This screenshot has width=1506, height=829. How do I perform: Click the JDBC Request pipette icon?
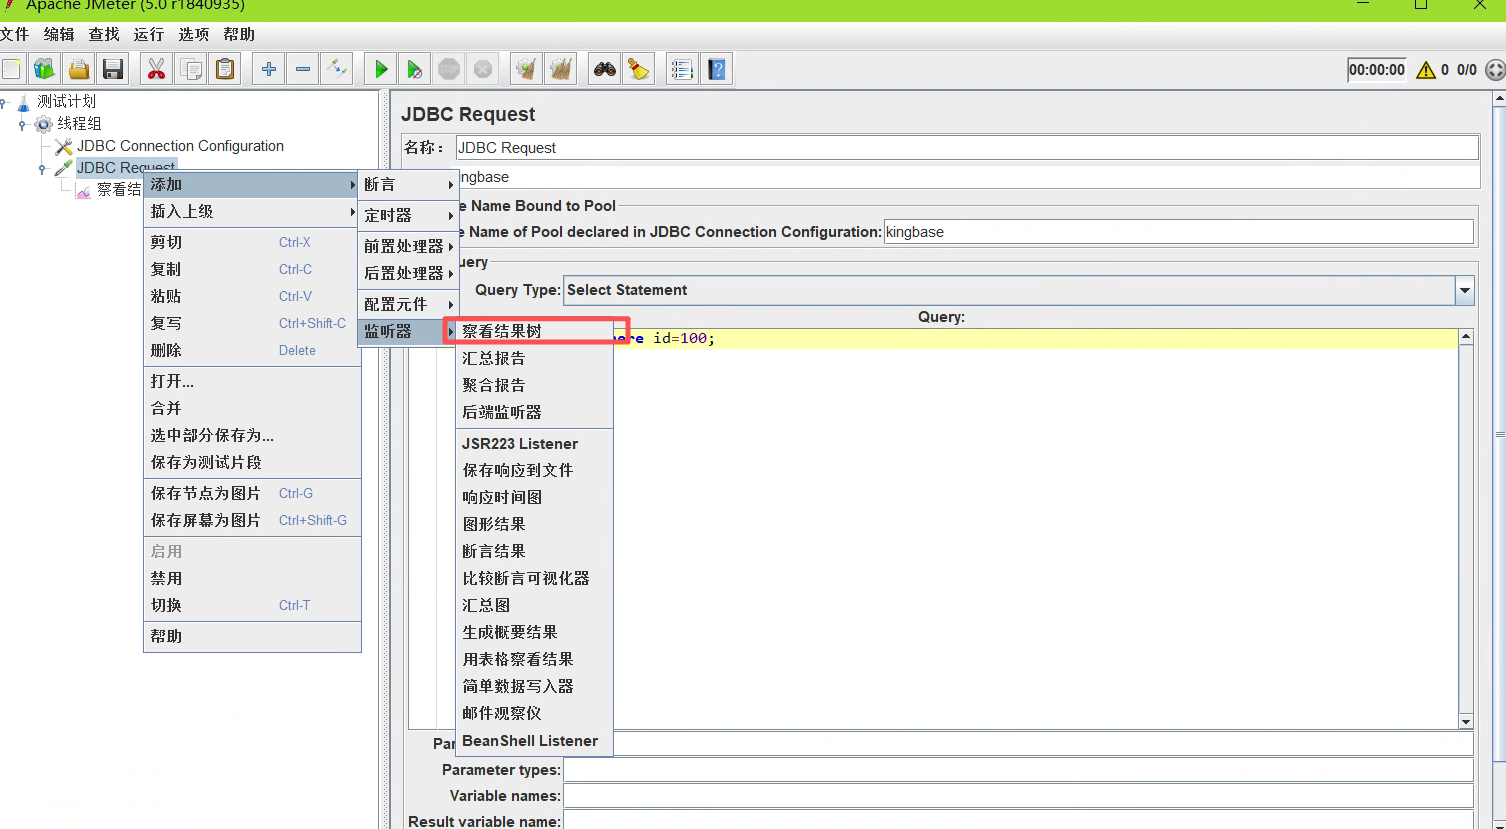click(64, 168)
